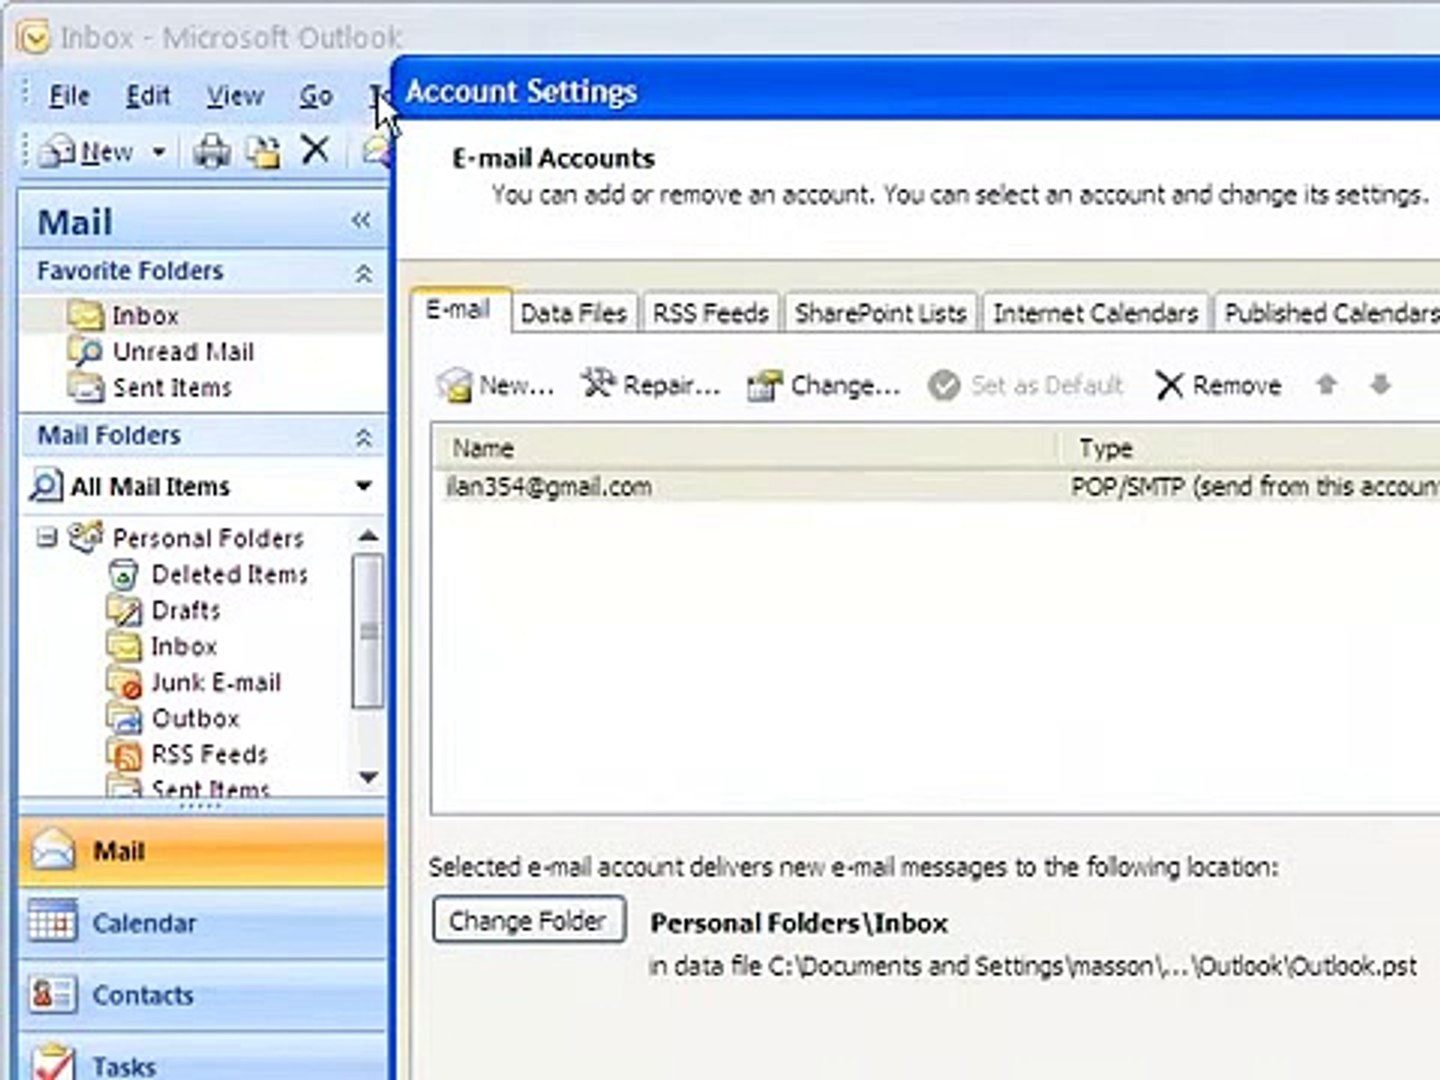Screen dimensions: 1440x1080
Task: Click the Unread Mail search folder icon
Action: (x=86, y=352)
